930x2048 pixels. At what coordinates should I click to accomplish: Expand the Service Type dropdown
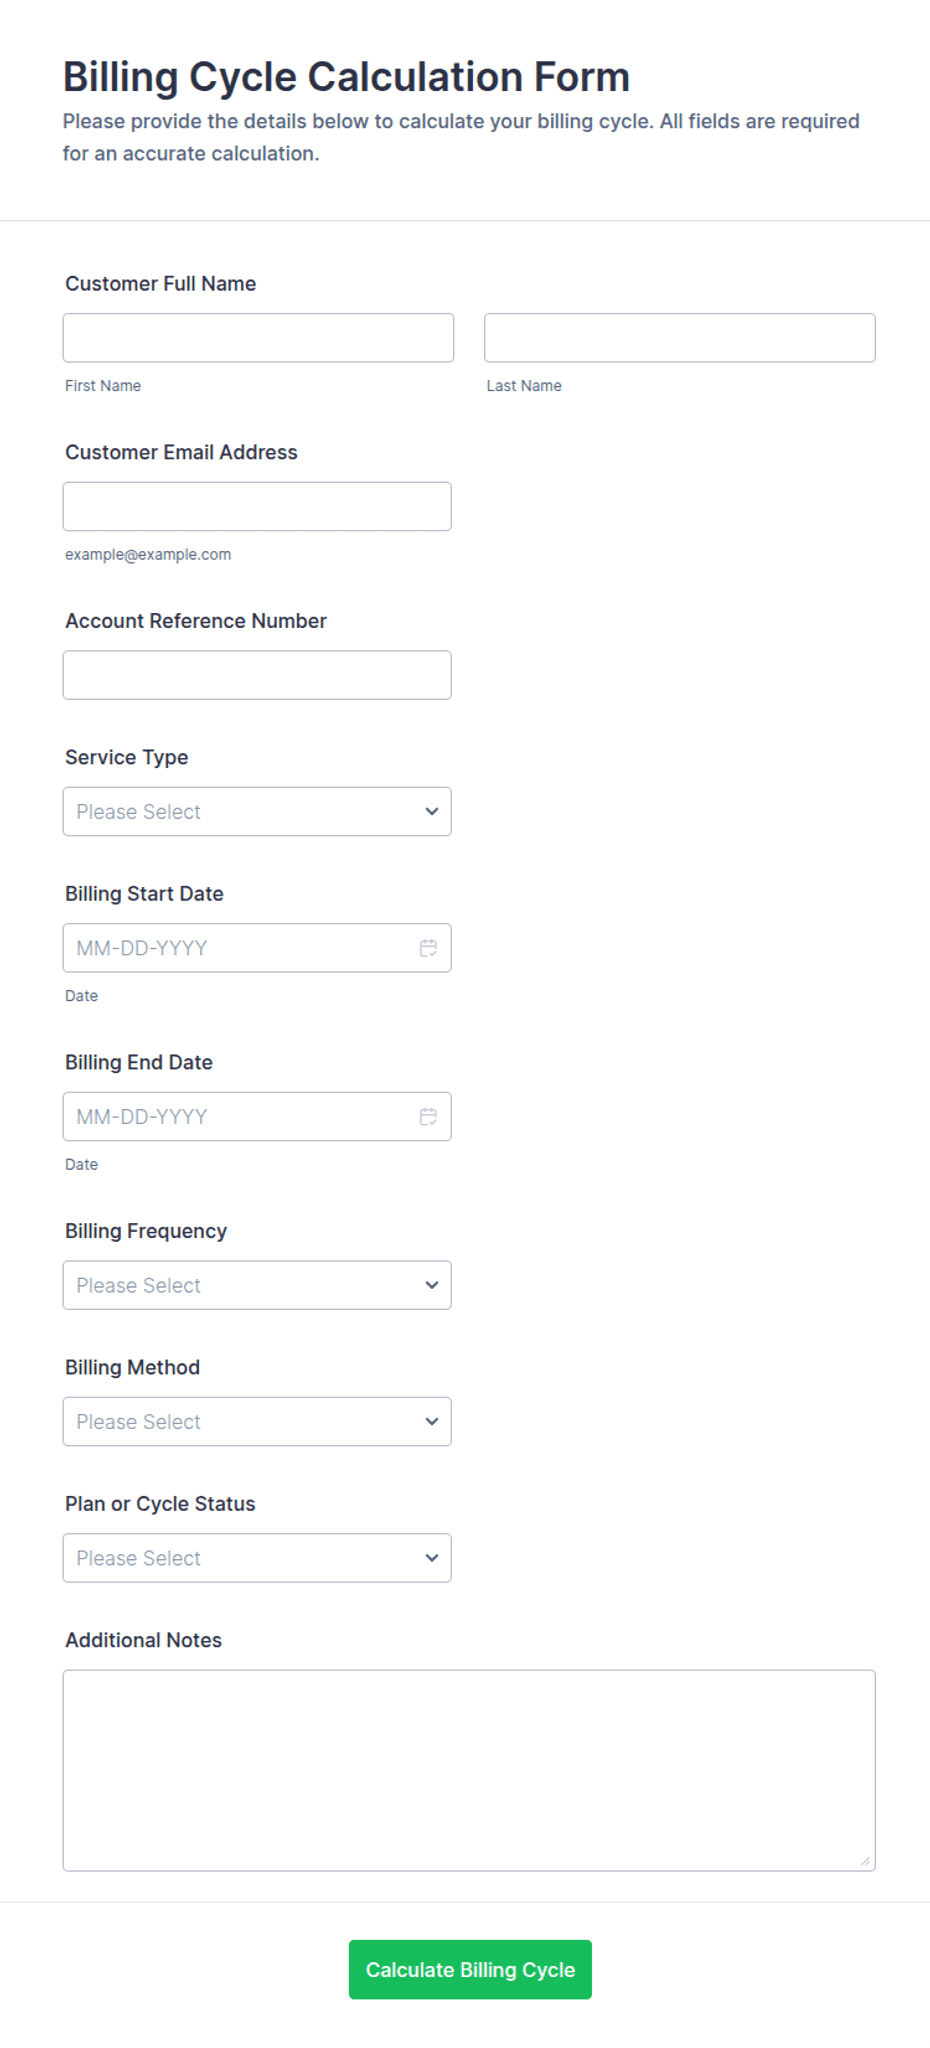[257, 812]
